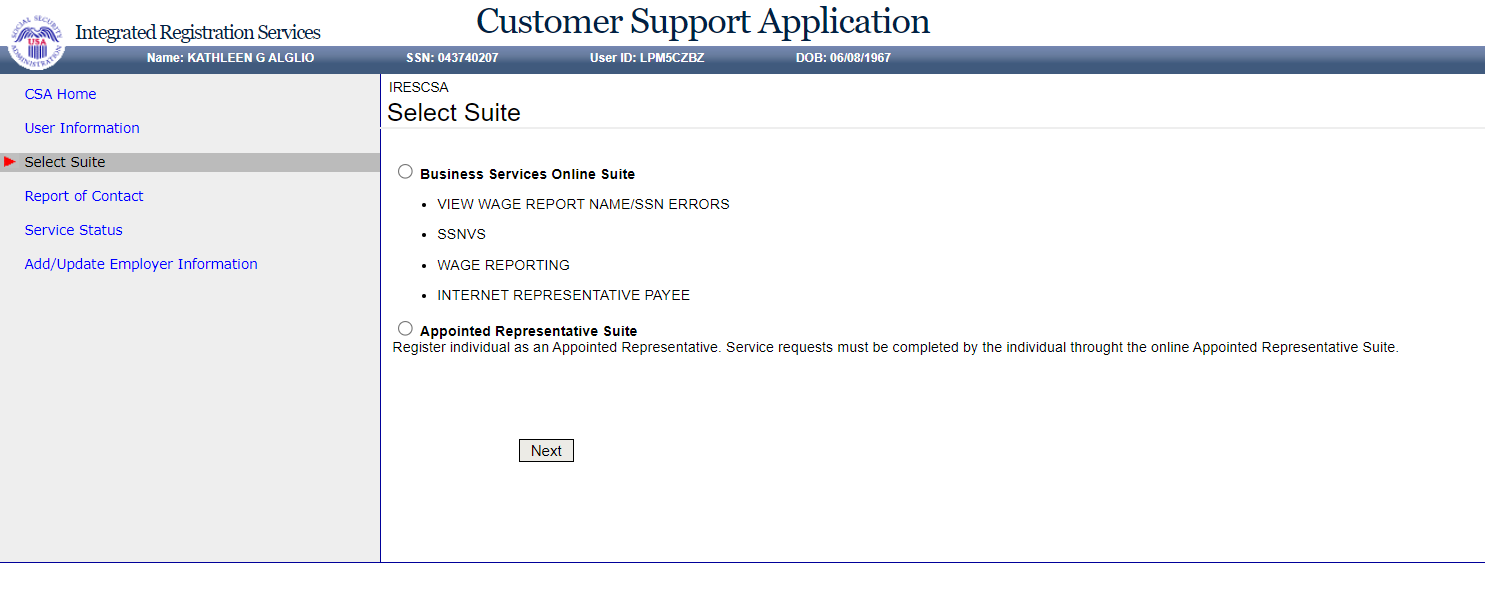Open Report of Contact page
Viewport: 1485px width, 594px height.
point(84,196)
